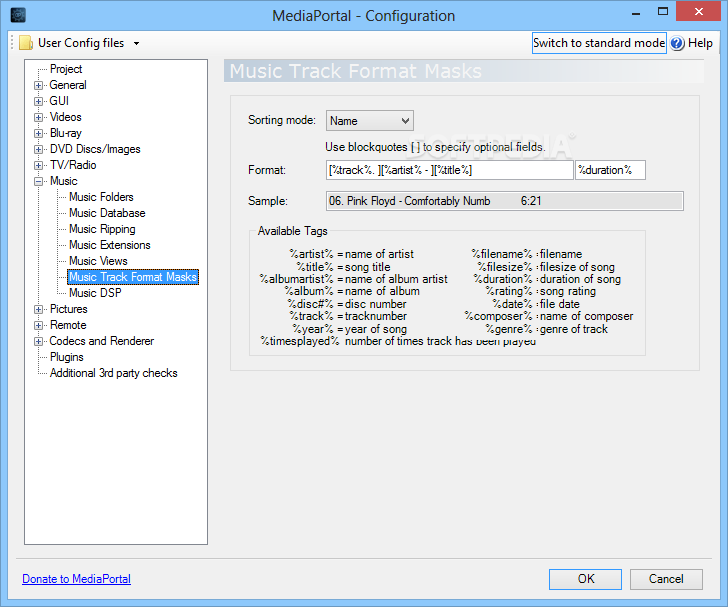Click the '%artist%' tag text
This screenshot has width=728, height=607.
coord(312,254)
